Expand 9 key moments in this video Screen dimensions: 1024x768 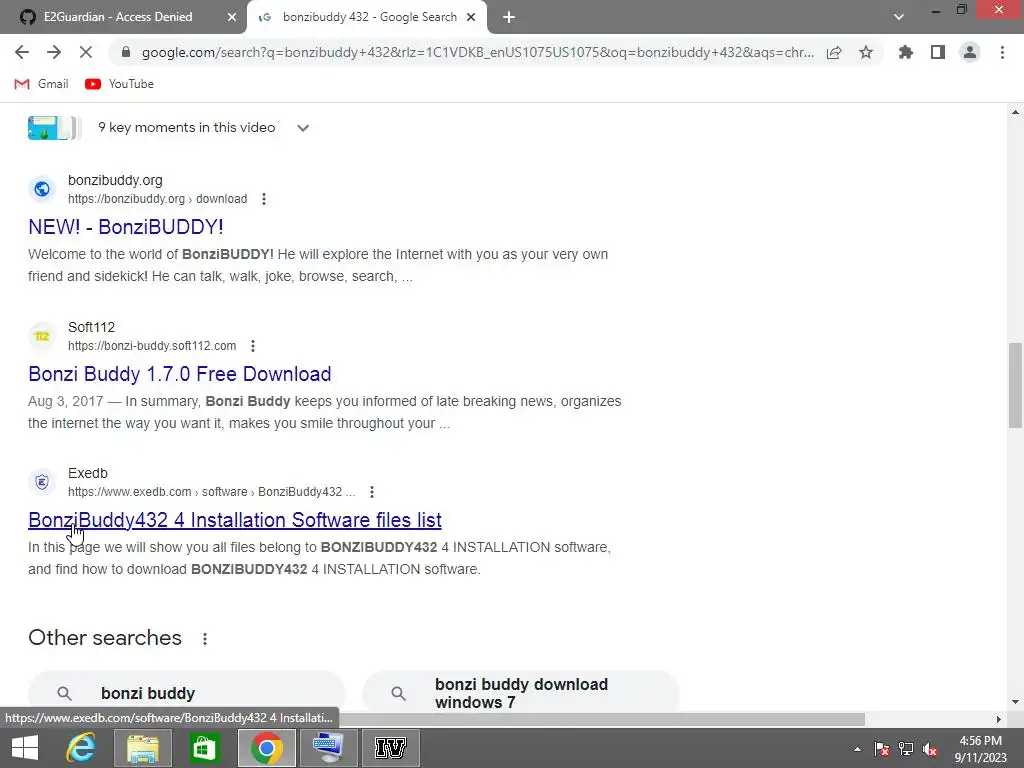point(302,128)
